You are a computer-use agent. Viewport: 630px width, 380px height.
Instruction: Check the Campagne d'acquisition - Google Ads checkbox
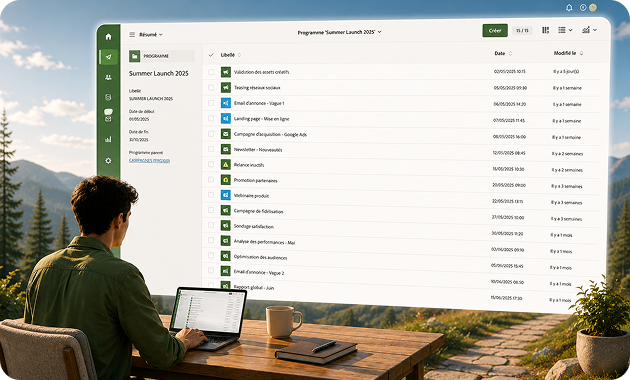click(x=211, y=133)
